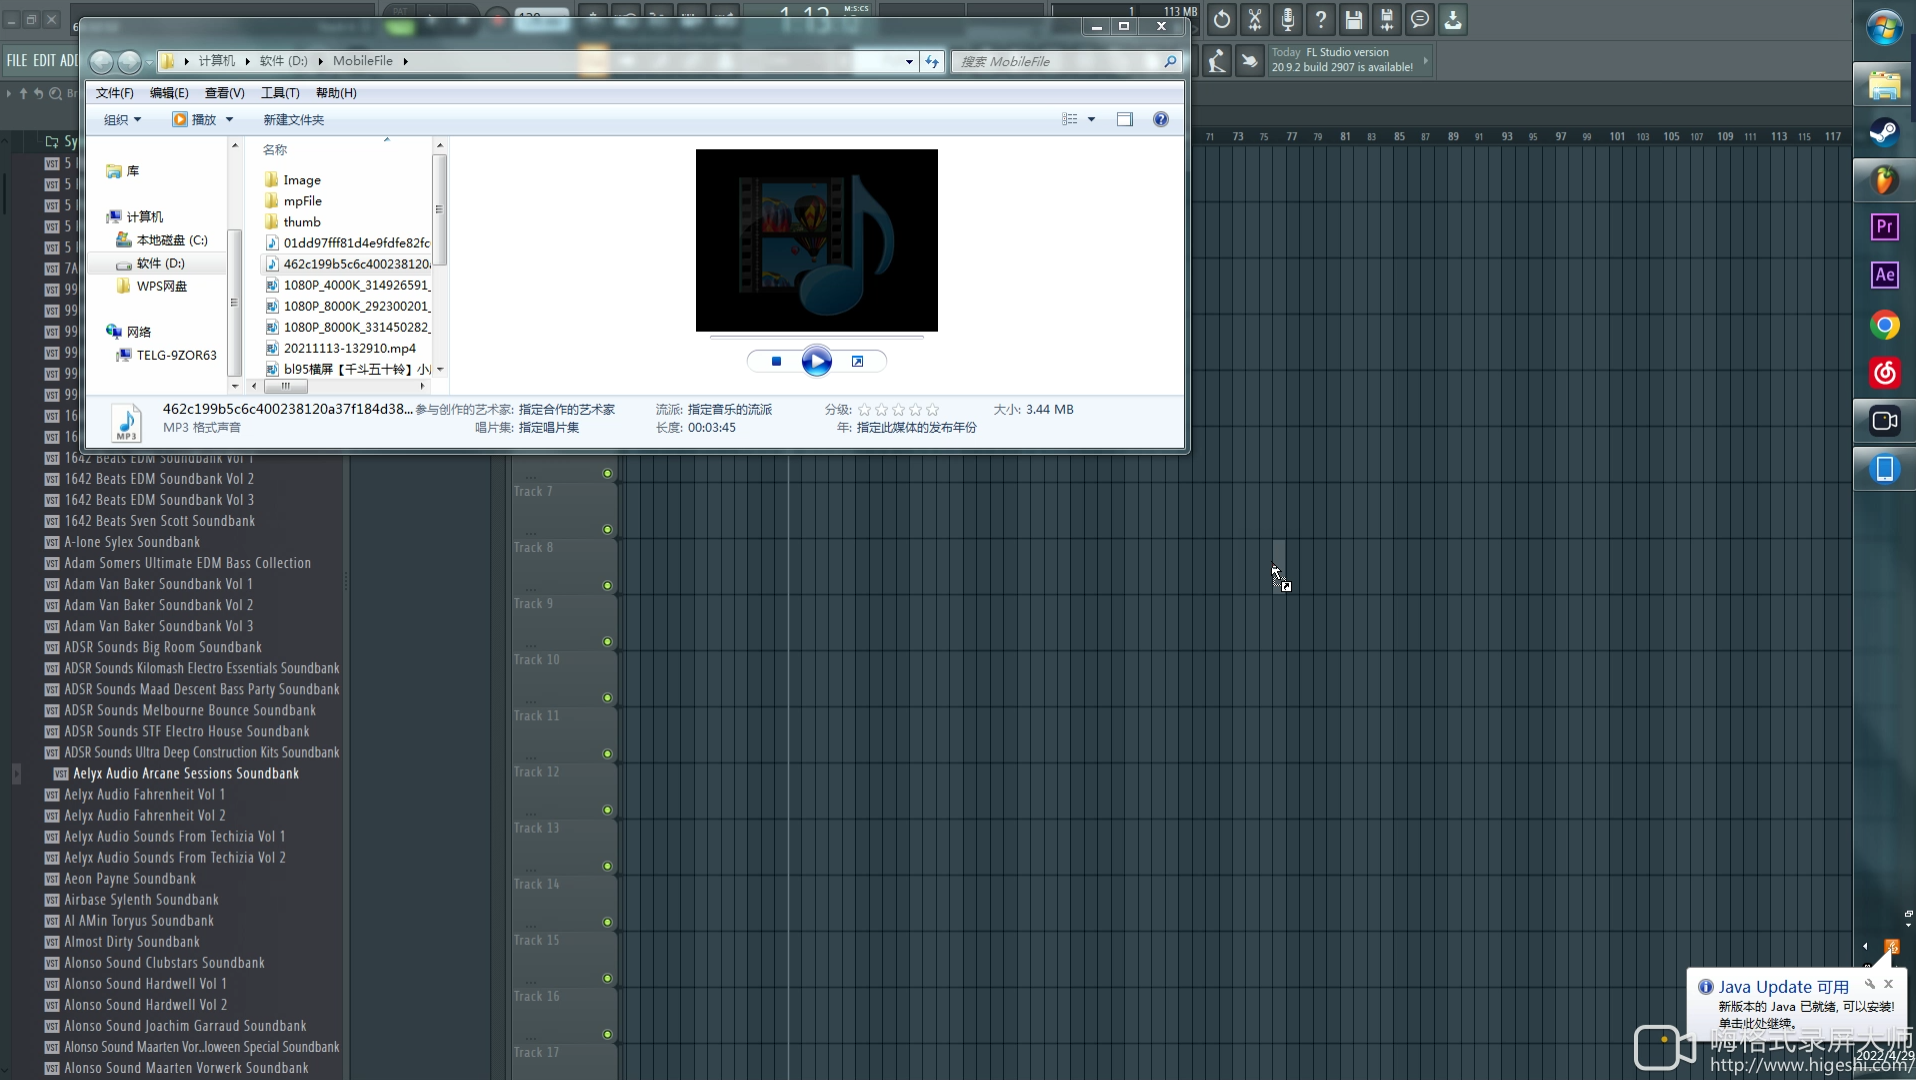Screen dimensions: 1916x1080
Task: Expand breadcrumb arrow after 软件 (D:)
Action: click(x=321, y=61)
